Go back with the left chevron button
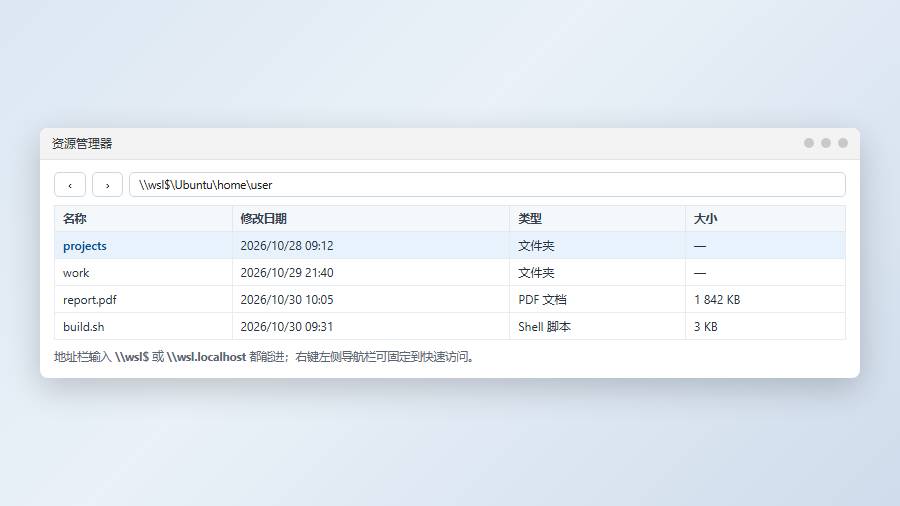 70,185
